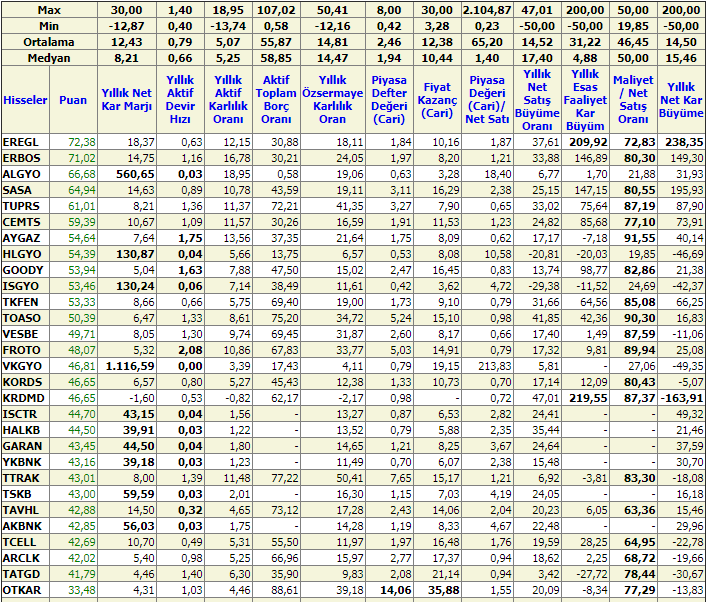Select the TTRAK stock name
This screenshot has width=707, height=602.
(x=21, y=478)
